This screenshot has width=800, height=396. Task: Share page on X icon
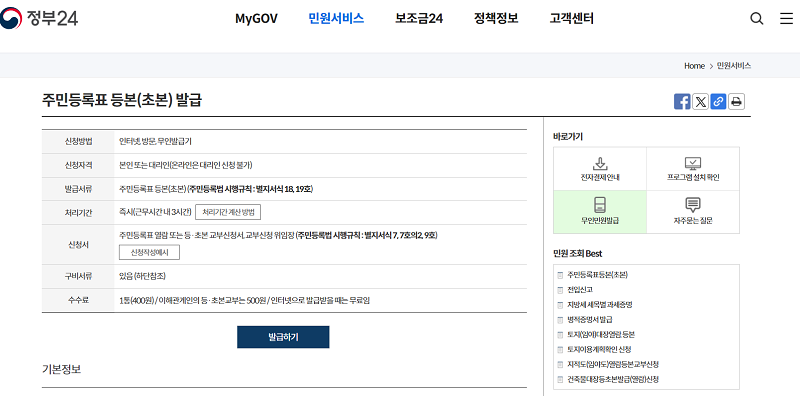point(700,102)
